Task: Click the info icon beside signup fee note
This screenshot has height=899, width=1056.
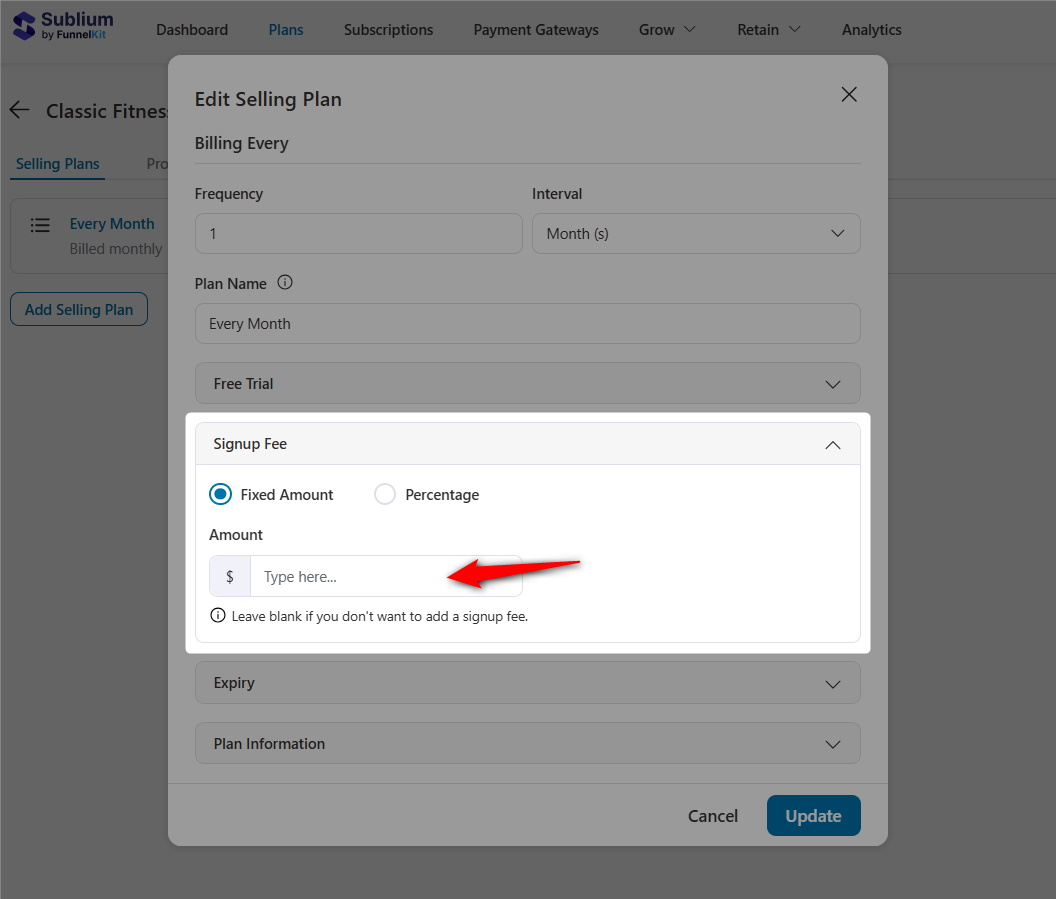Action: [218, 615]
